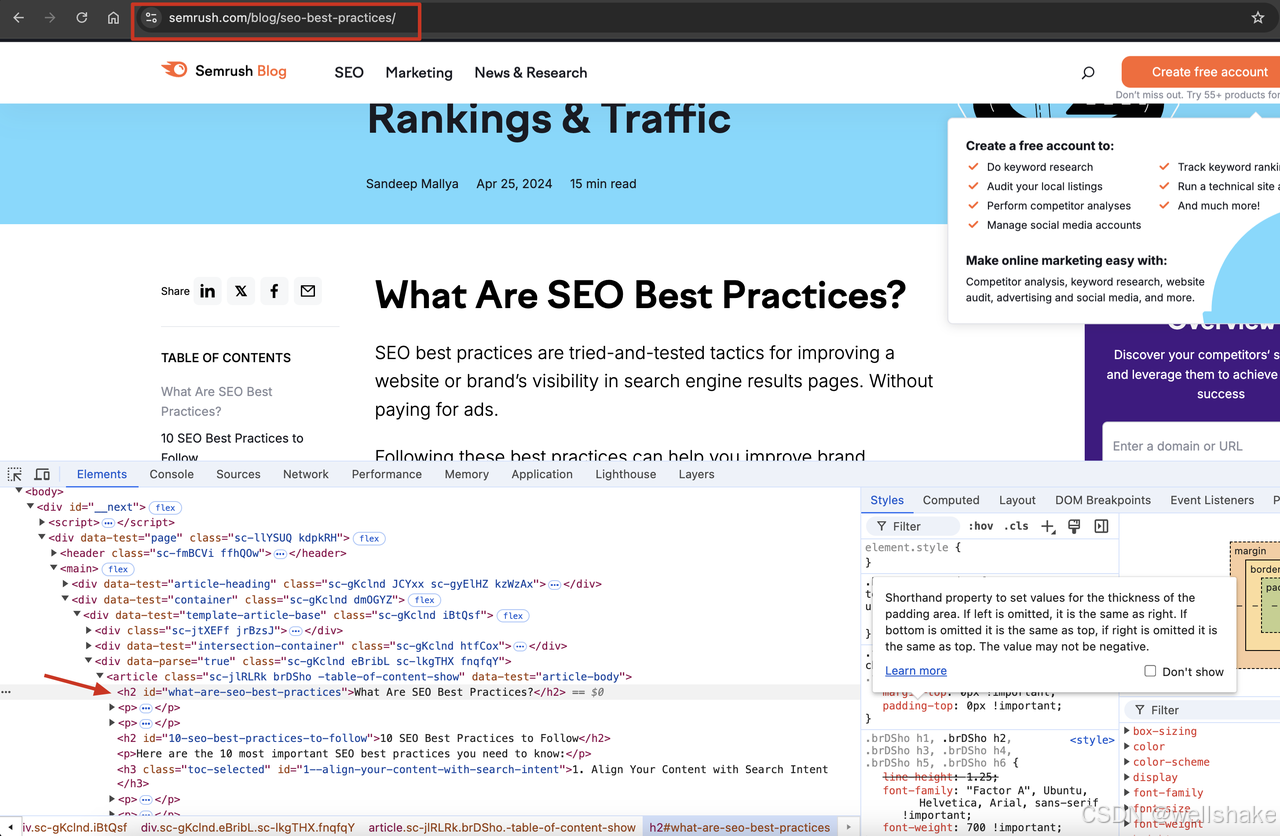The image size is (1280, 836).
Task: Share the article via email icon
Action: coord(307,291)
